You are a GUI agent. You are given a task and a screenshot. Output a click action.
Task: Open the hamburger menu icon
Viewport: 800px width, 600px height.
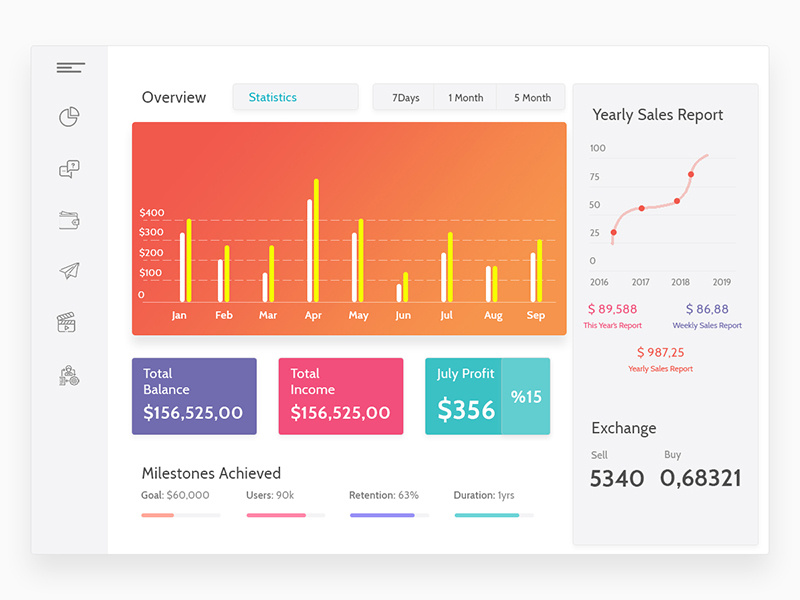(x=70, y=67)
